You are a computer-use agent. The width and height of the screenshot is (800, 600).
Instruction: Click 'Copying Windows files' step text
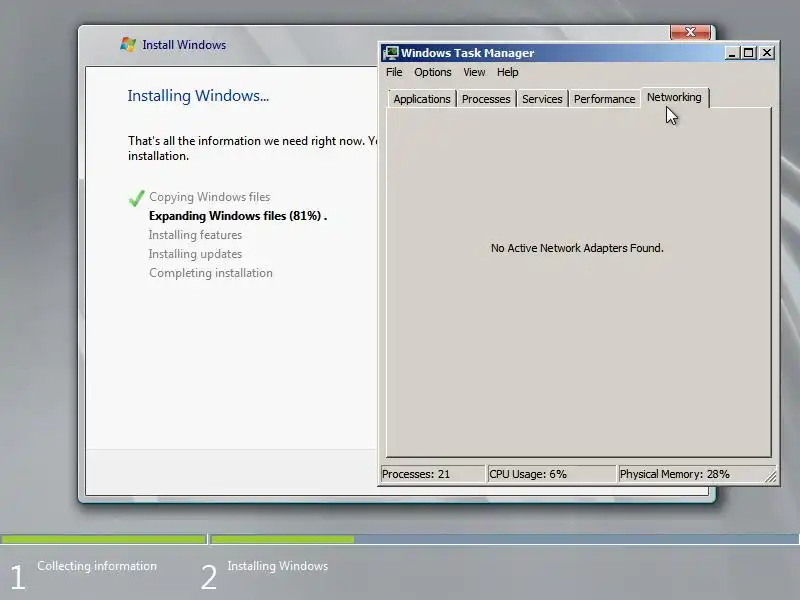(x=210, y=197)
